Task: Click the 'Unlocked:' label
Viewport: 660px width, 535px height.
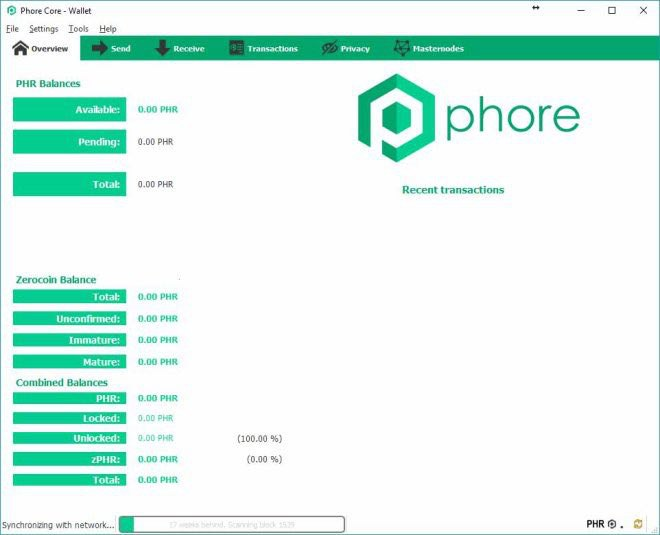Action: pos(69,438)
